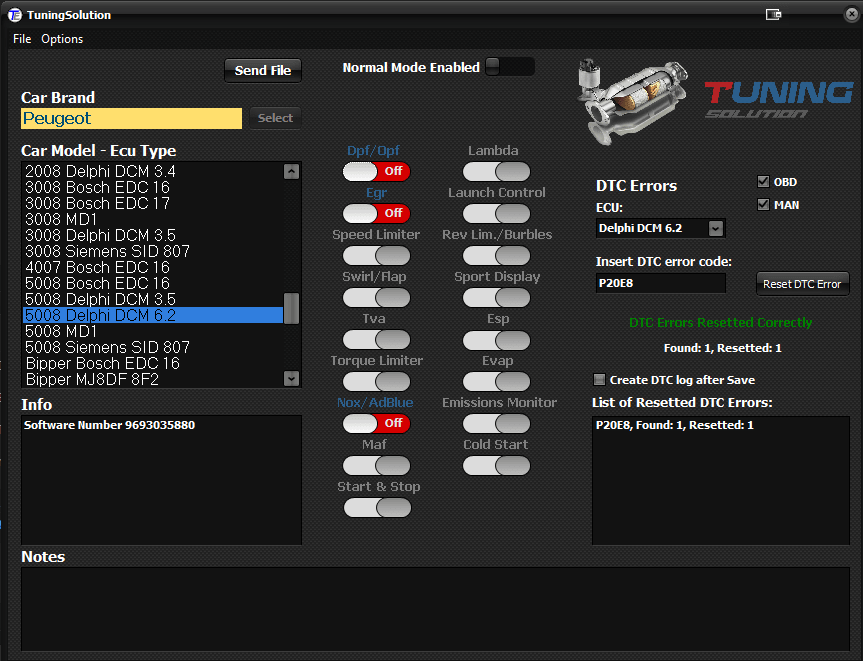Enable Create DTC log after Save
Image resolution: width=863 pixels, height=661 pixels.
(599, 379)
